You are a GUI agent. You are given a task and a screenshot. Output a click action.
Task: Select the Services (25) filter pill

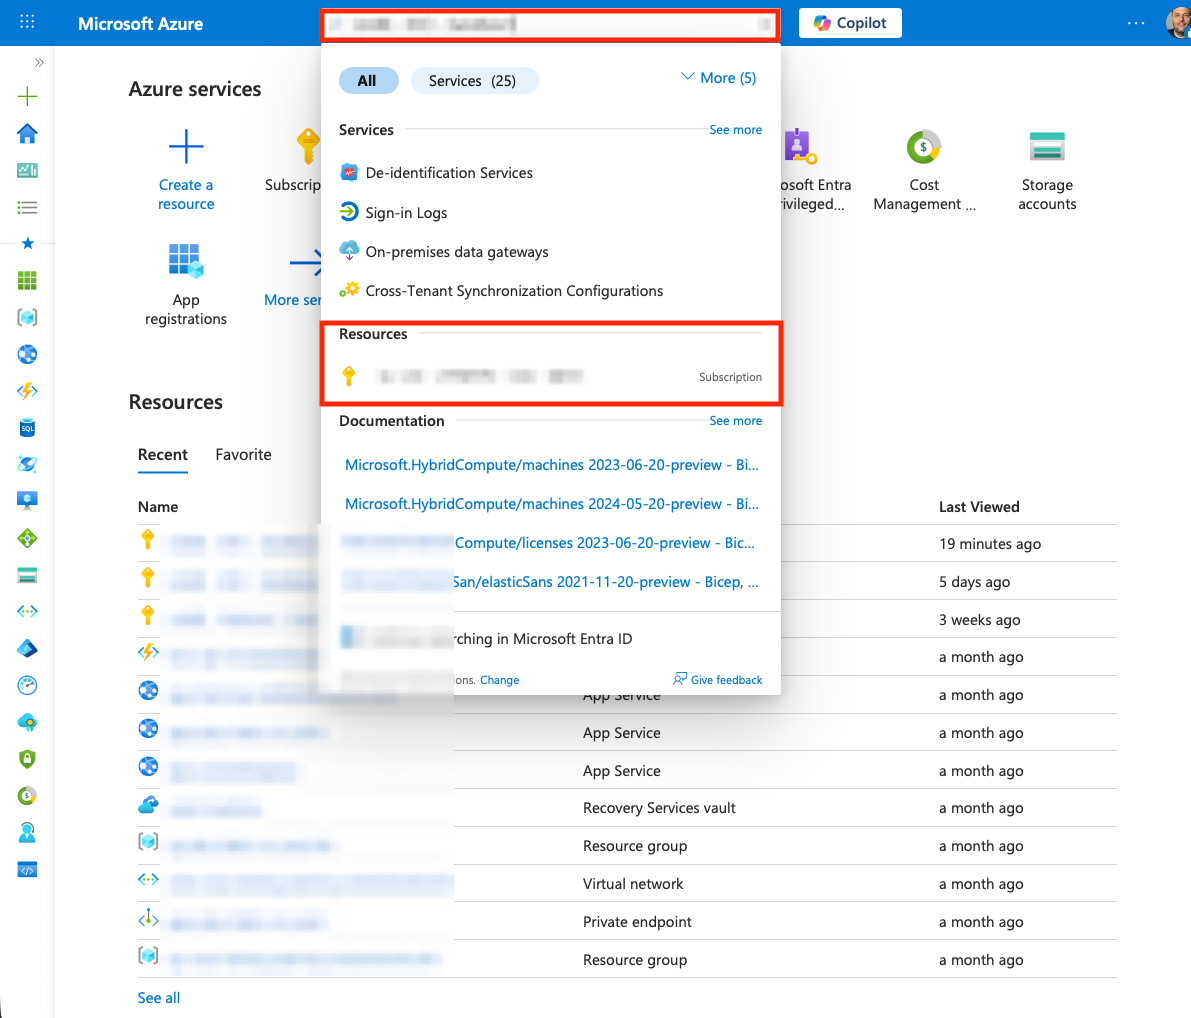point(473,81)
